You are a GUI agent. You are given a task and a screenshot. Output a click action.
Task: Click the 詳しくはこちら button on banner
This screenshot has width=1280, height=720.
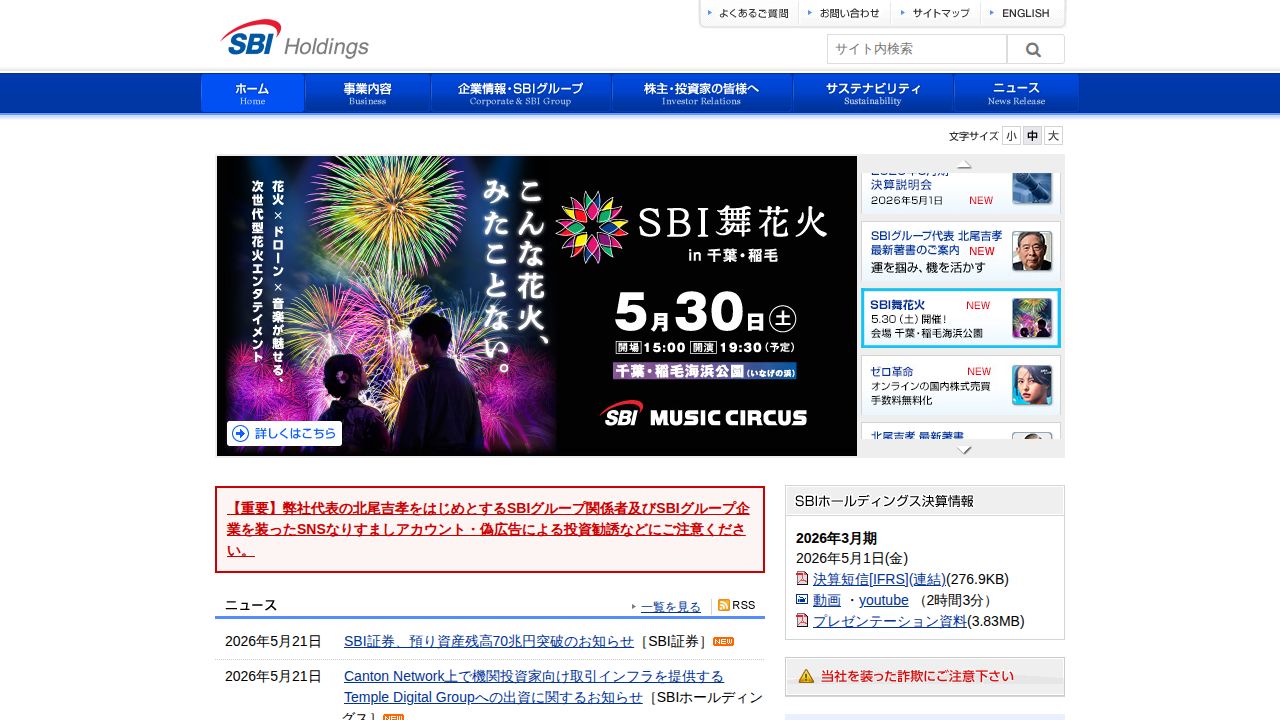(x=284, y=433)
